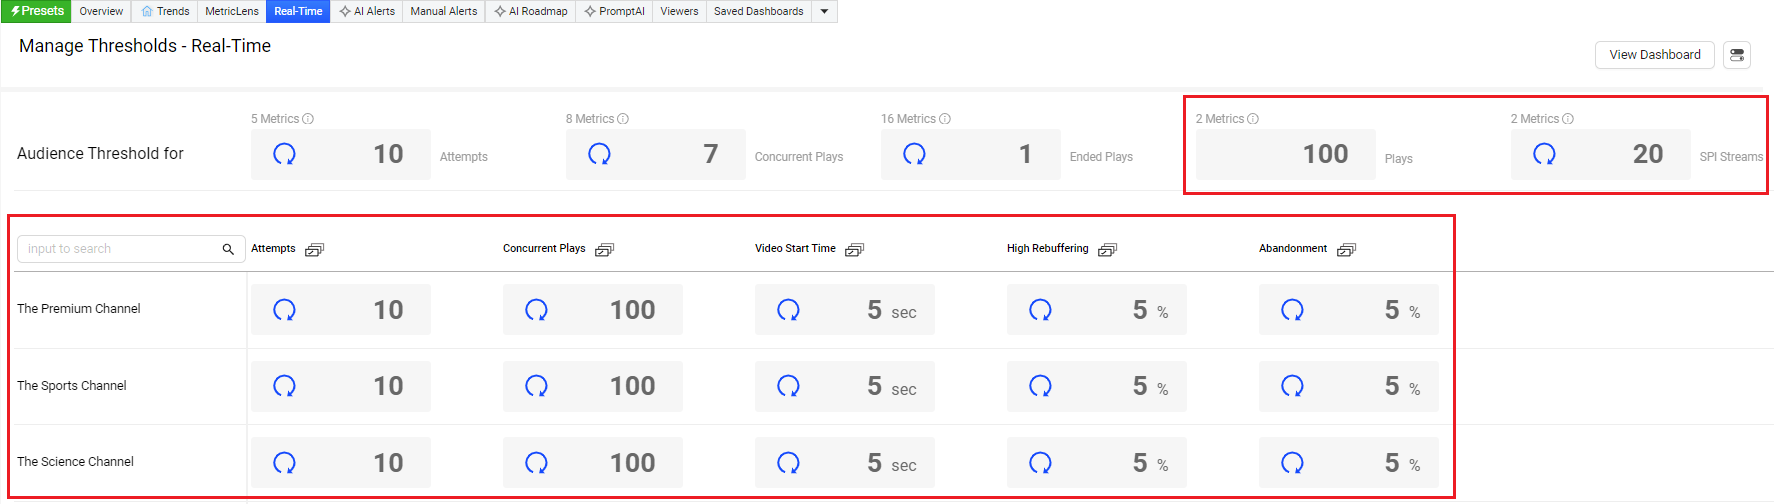Click the search magnifier icon
This screenshot has height=504, width=1774.
point(228,249)
